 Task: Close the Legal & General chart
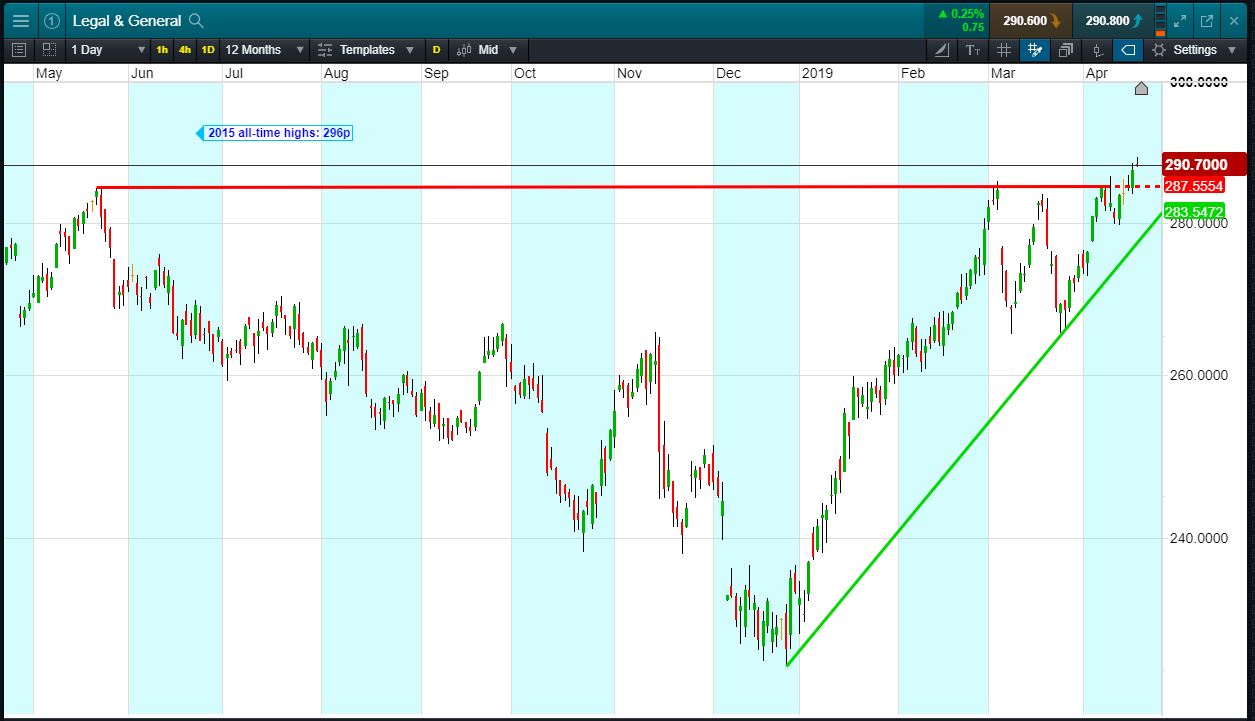pyautogui.click(x=1234, y=20)
